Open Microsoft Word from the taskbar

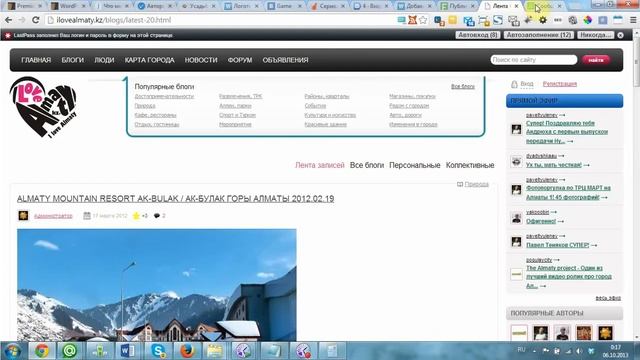128,351
